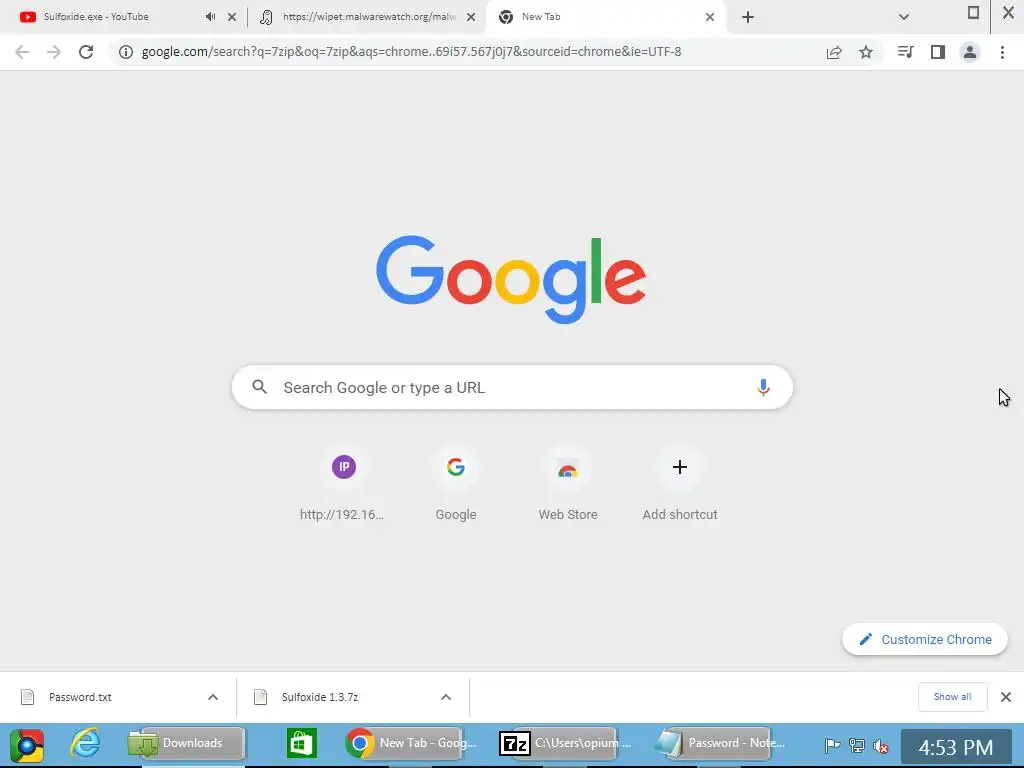Screen dimensions: 1024x768
Task: Close the Sulfoxide.exe YouTube tab
Action: [x=232, y=17]
